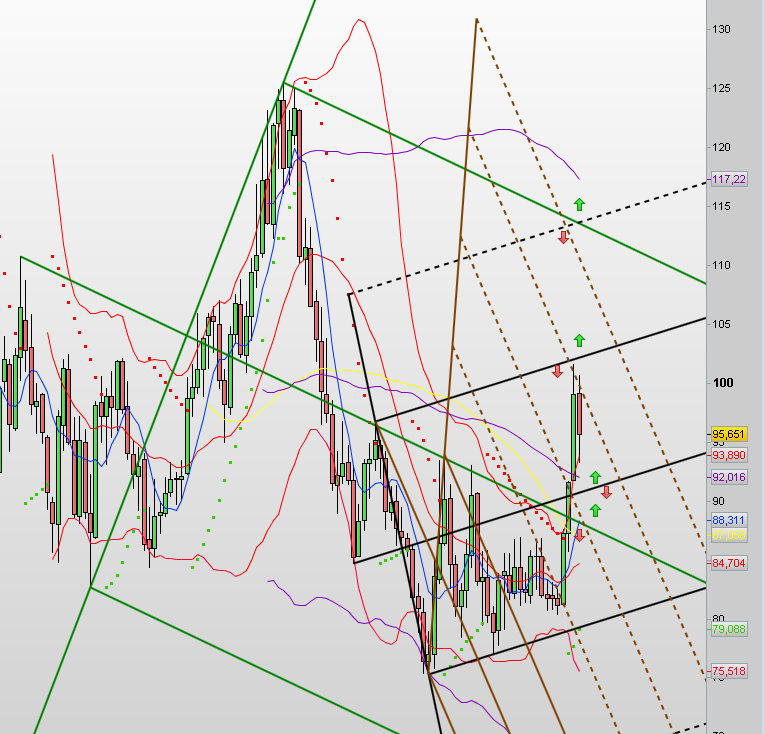Select the yellow 95,651 current price label
Viewport: 765px width, 734px height.
point(729,434)
